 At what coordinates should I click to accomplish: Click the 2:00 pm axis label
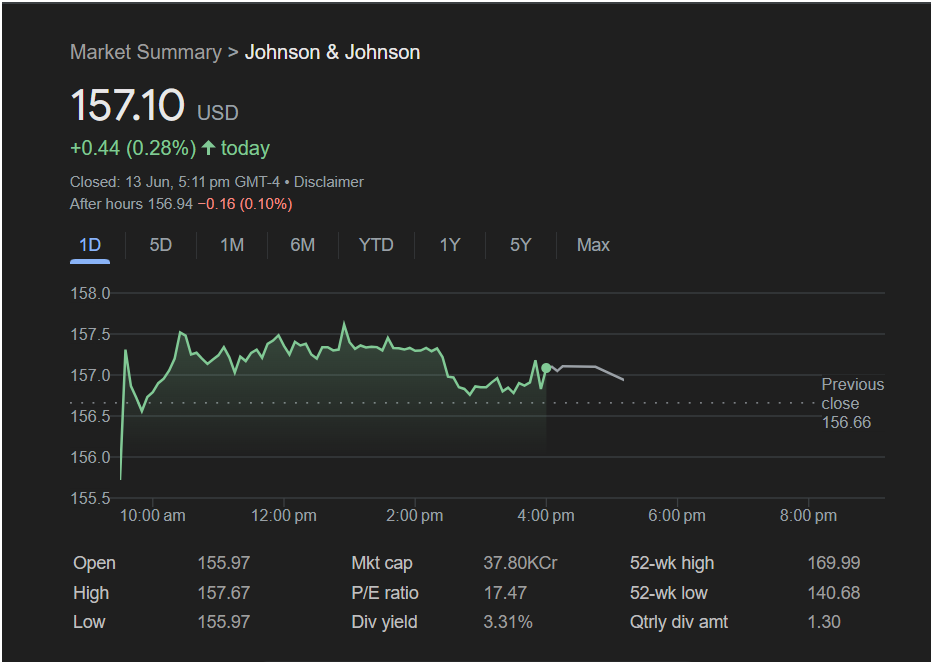point(415,515)
